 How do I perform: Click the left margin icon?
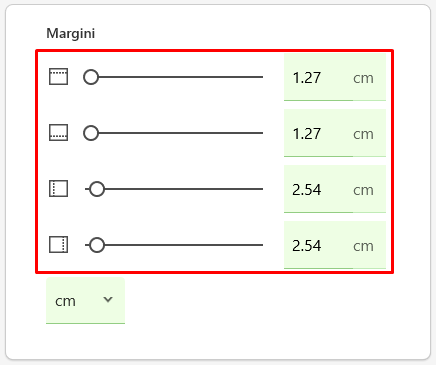pyautogui.click(x=59, y=189)
